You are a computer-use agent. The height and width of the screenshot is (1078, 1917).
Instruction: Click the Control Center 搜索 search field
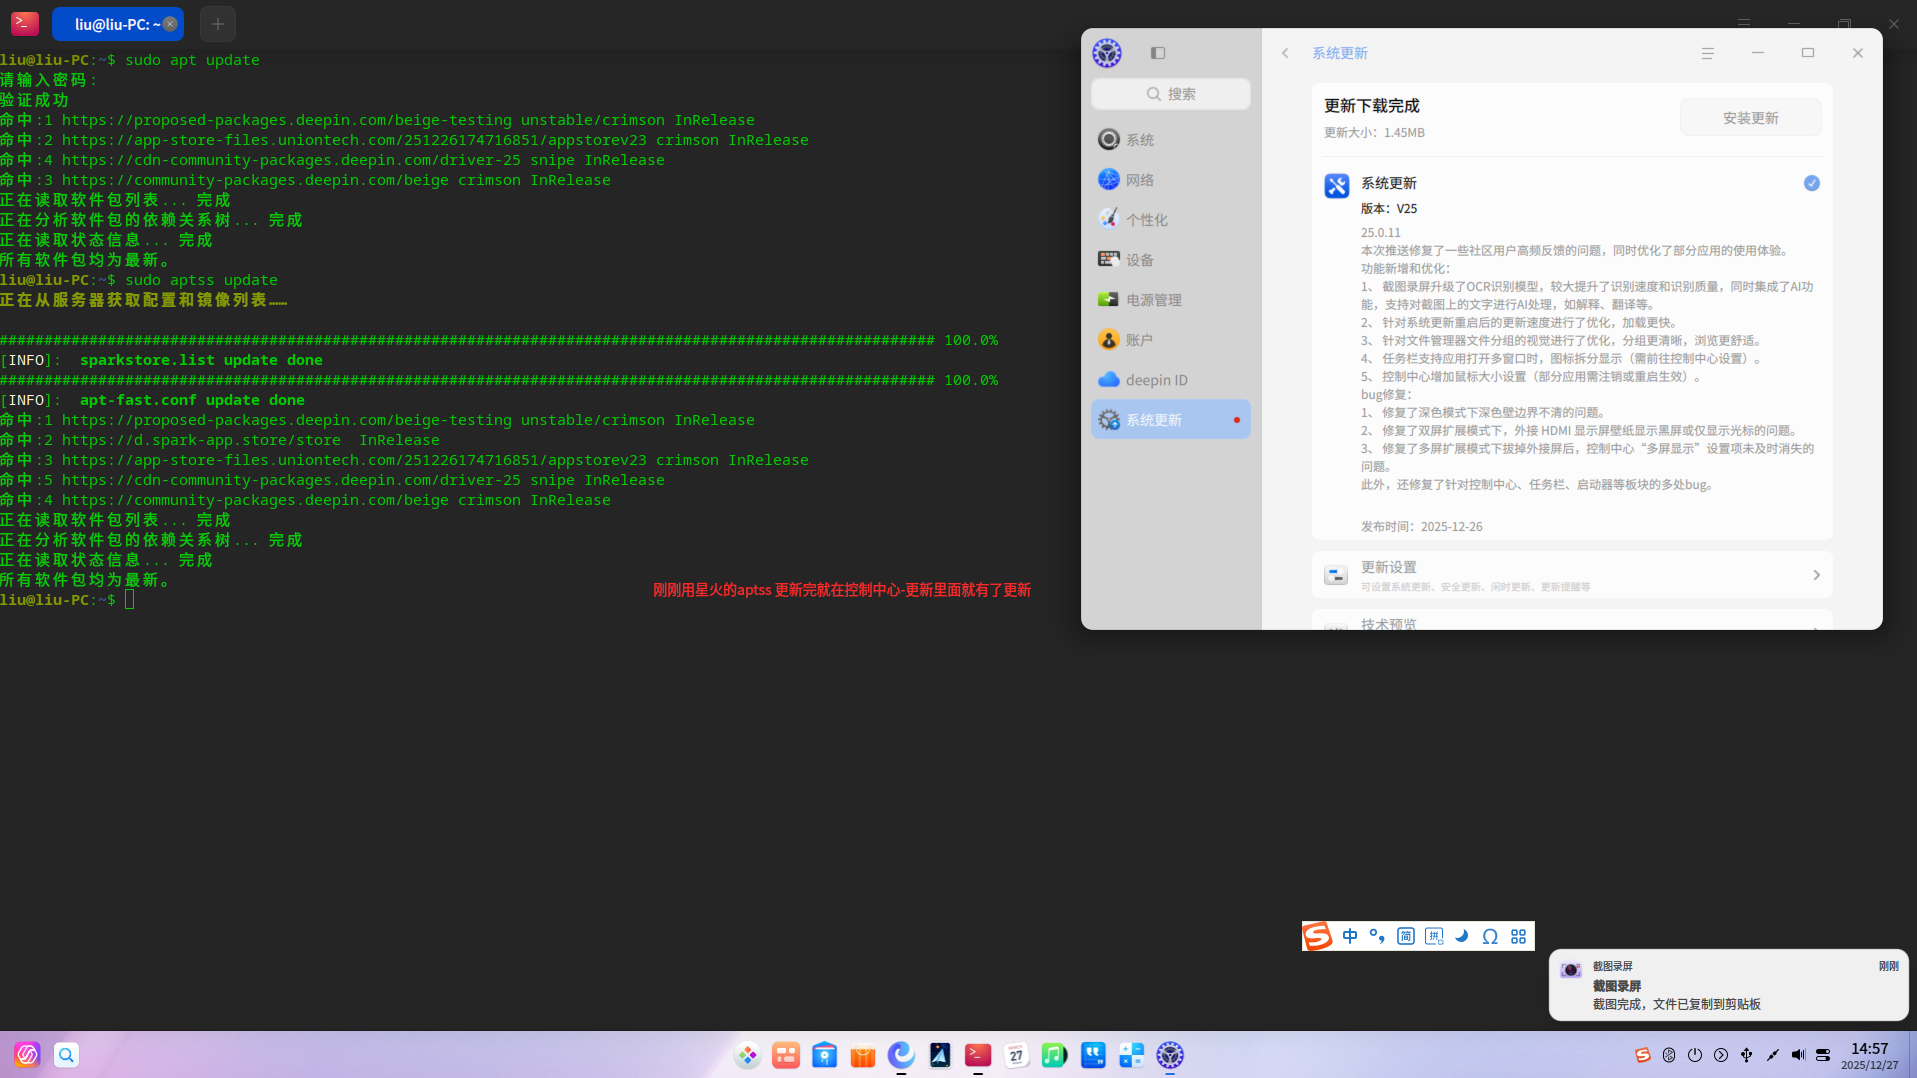tap(1170, 94)
